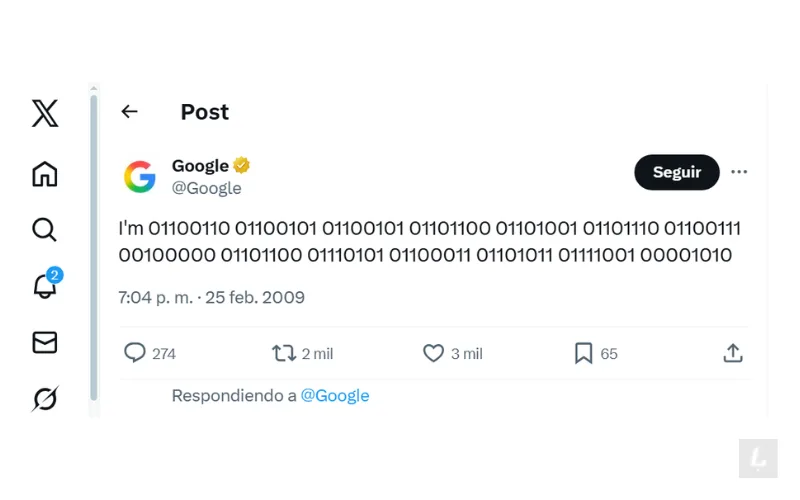Click the Google profile avatar
This screenshot has width=800, height=500.
(140, 176)
